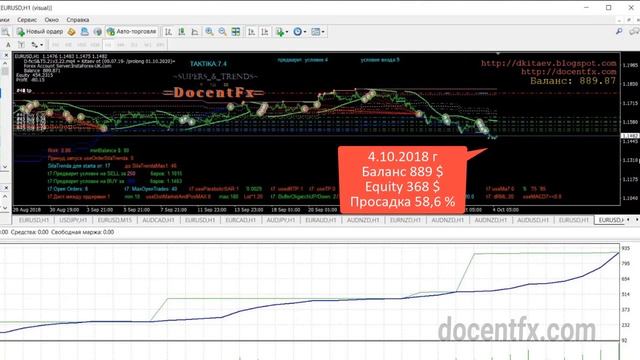
Task: Open the arrows objects icon
Action: pyautogui.click(x=35, y=44)
